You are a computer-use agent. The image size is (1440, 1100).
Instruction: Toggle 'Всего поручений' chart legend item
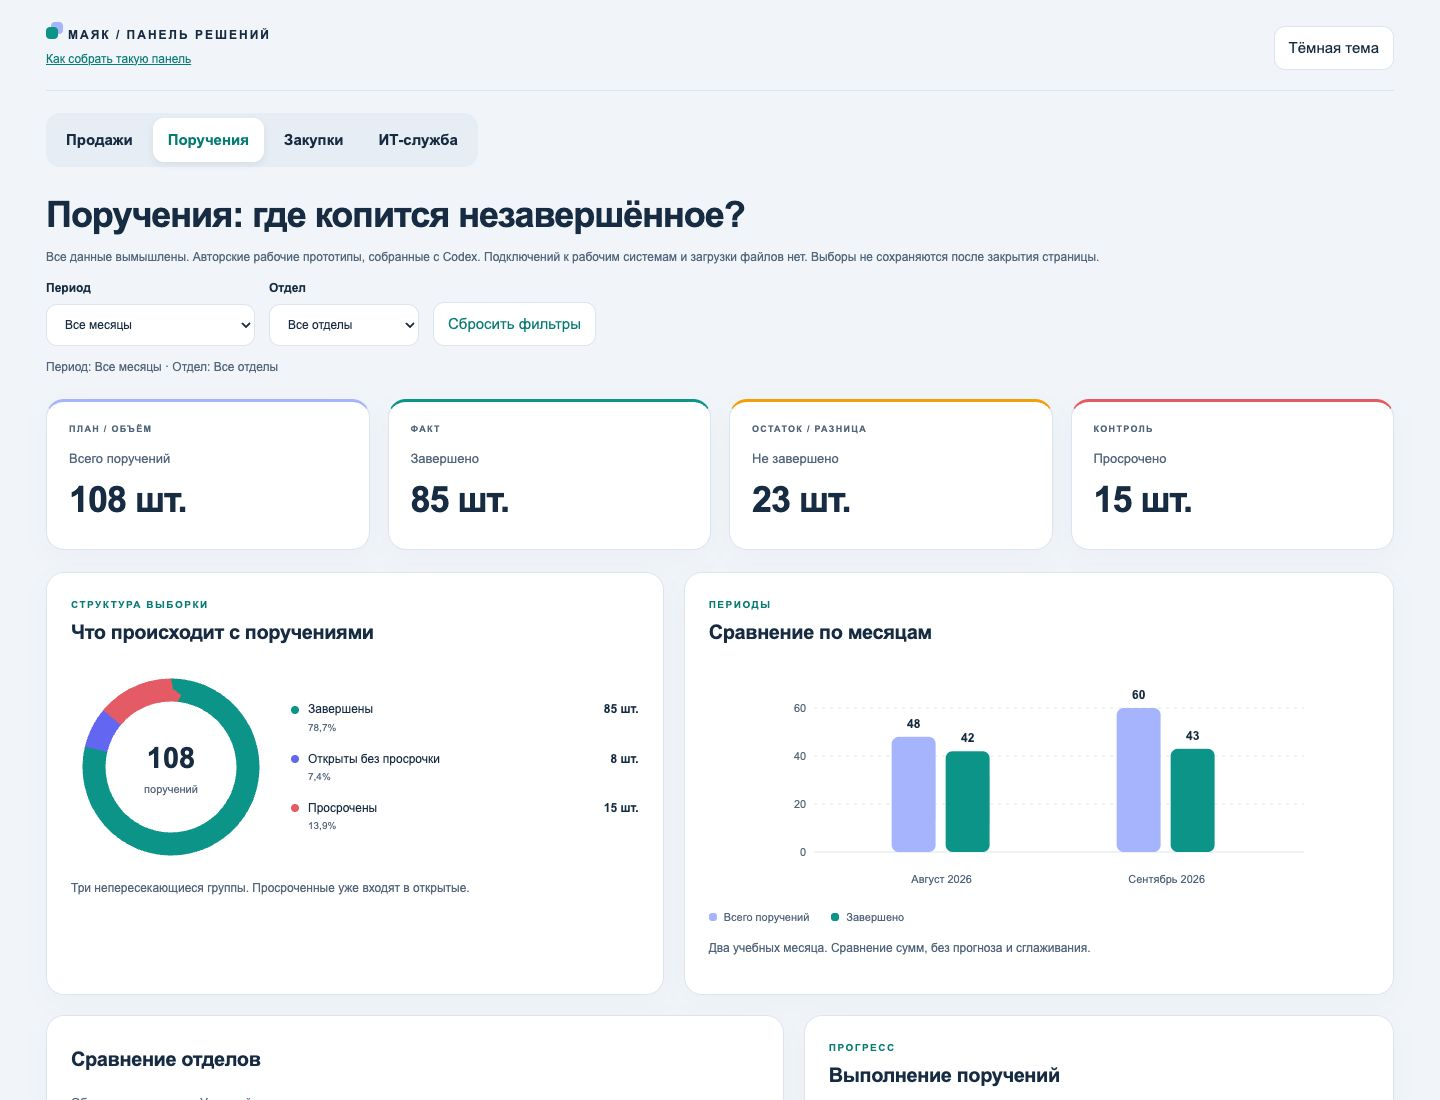pyautogui.click(x=759, y=917)
